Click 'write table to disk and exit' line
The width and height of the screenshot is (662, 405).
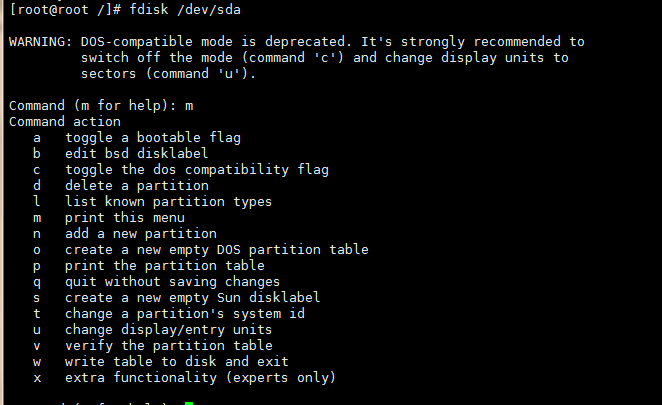coord(161,362)
